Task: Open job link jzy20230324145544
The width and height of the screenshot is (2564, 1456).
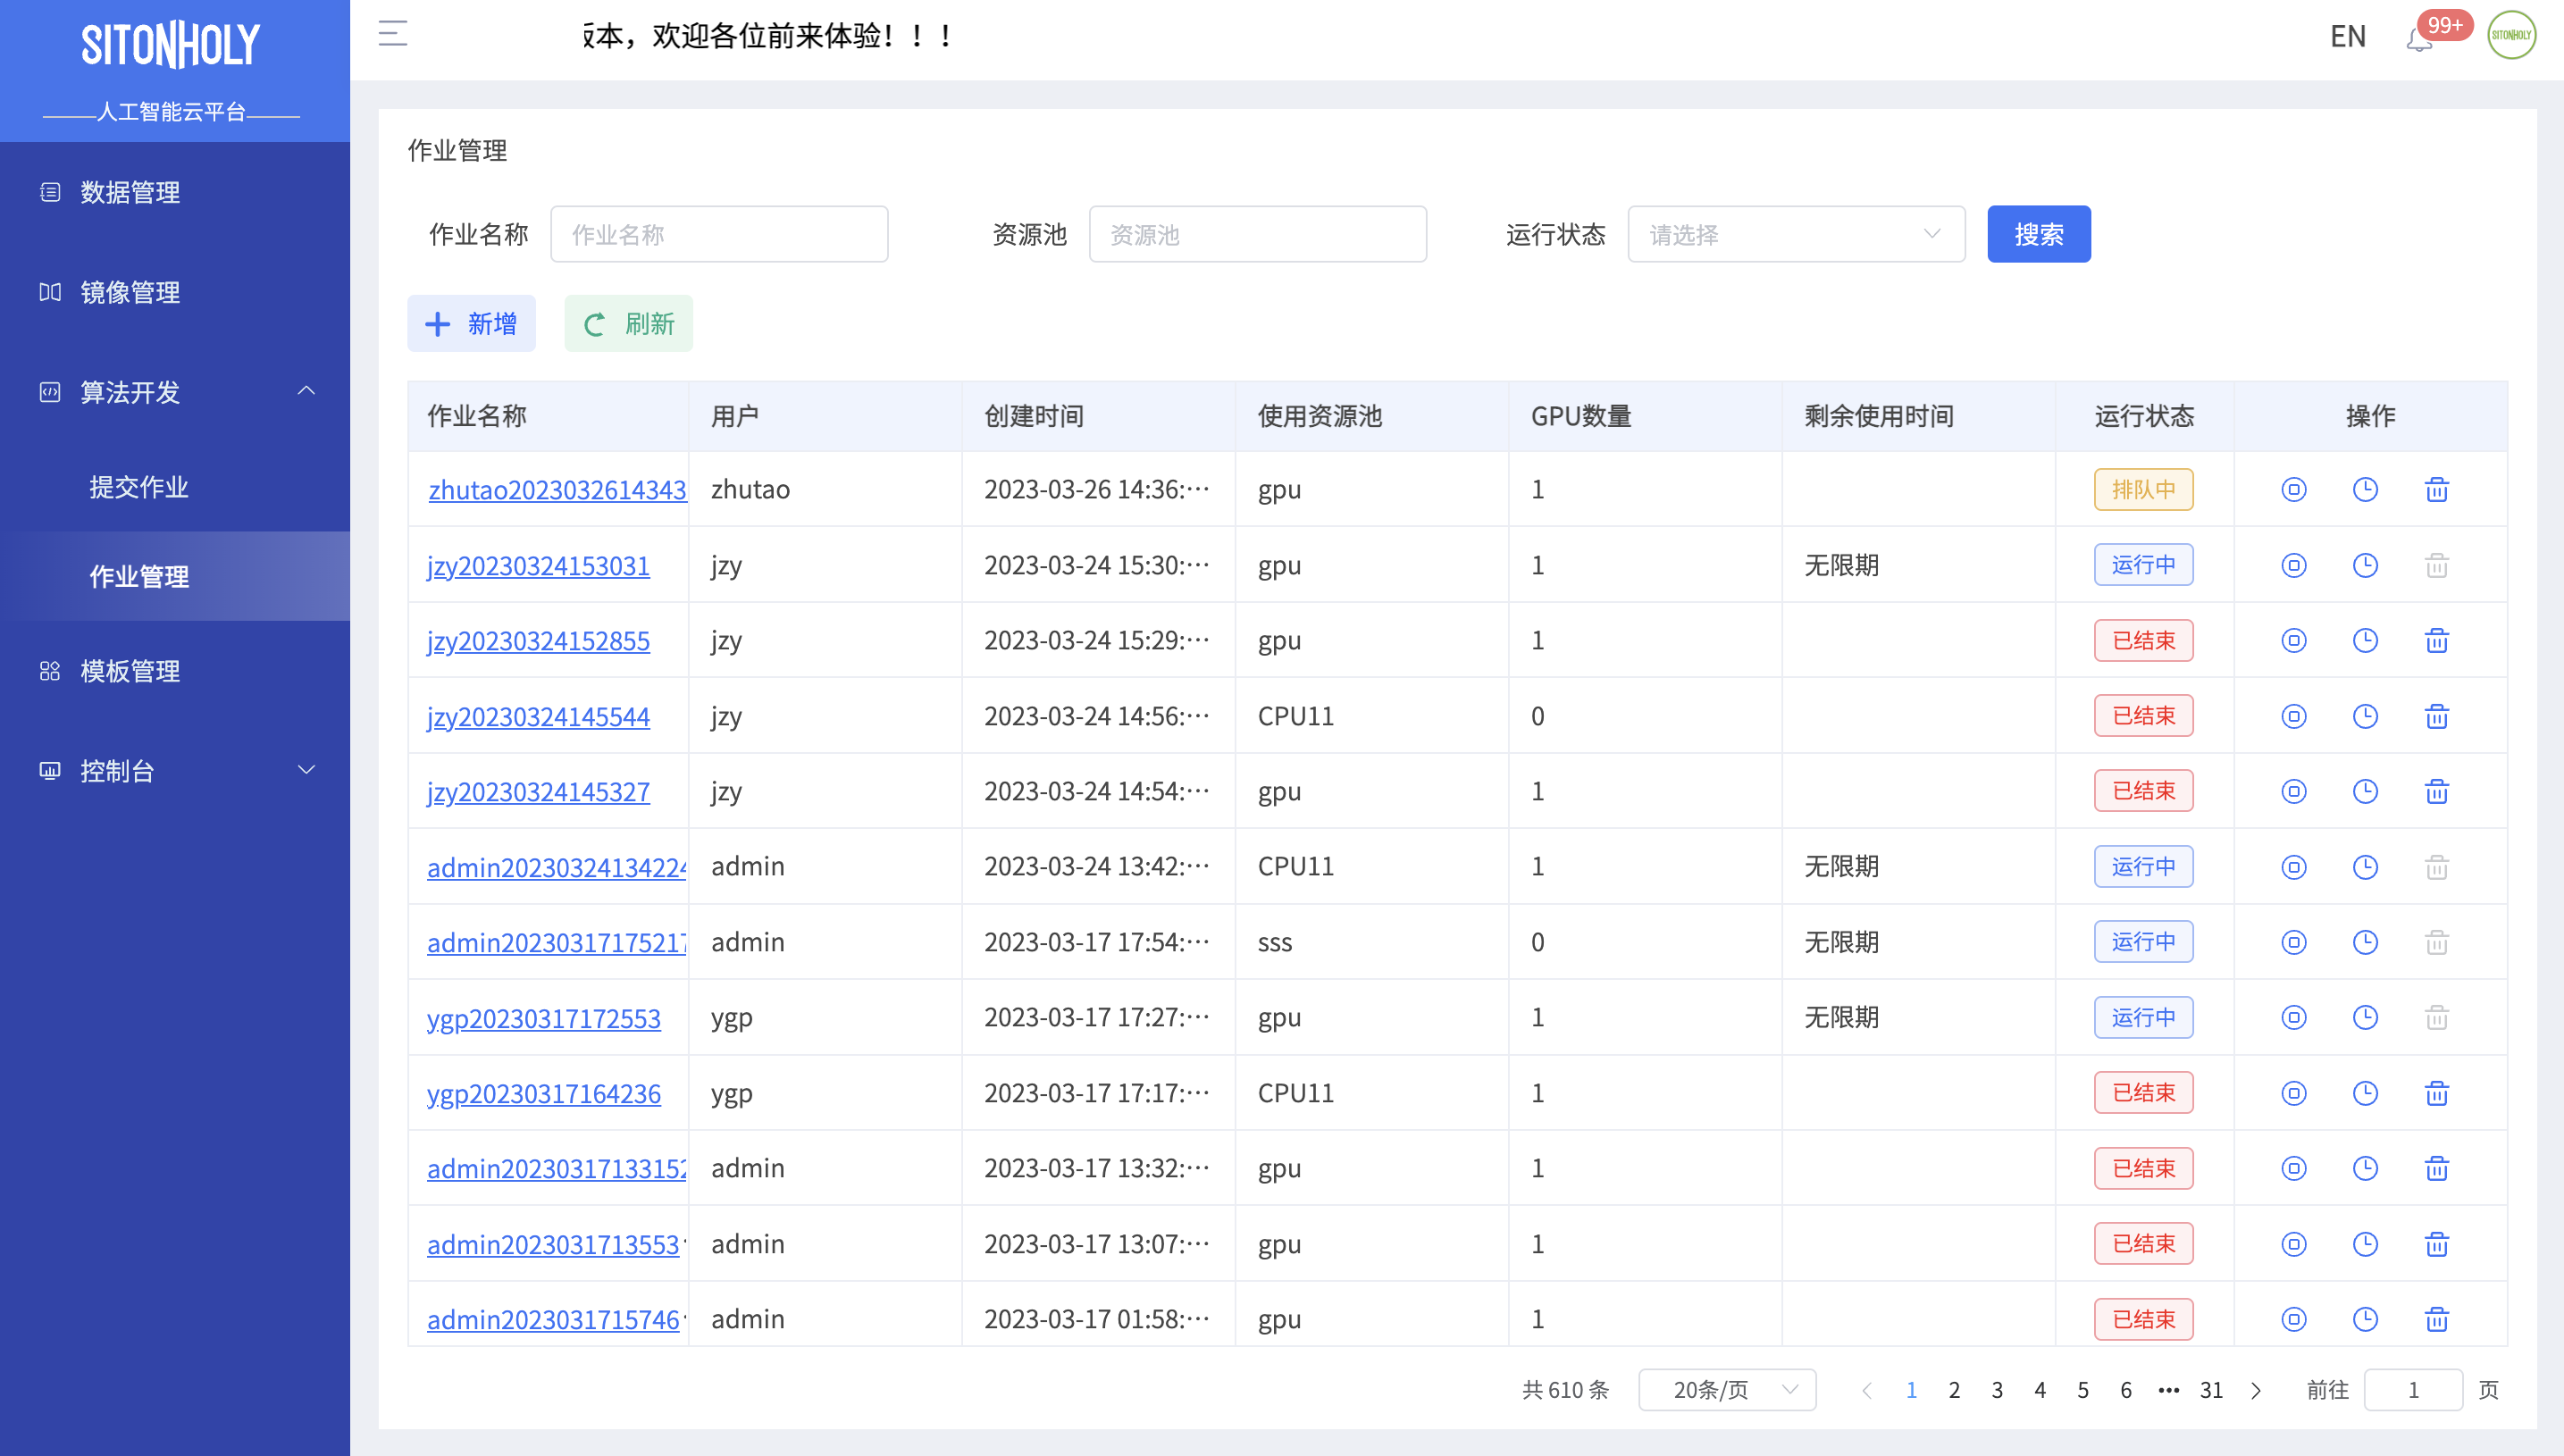Action: click(538, 717)
